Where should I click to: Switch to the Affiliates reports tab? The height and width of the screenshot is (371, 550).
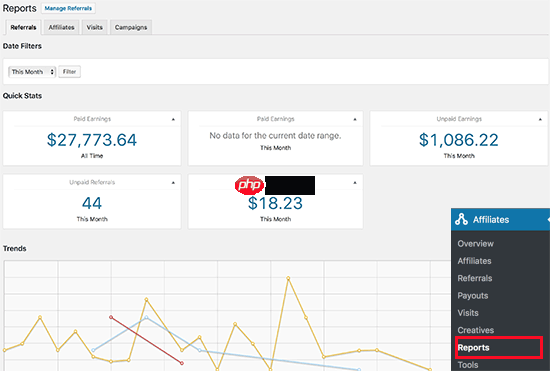coord(61,27)
